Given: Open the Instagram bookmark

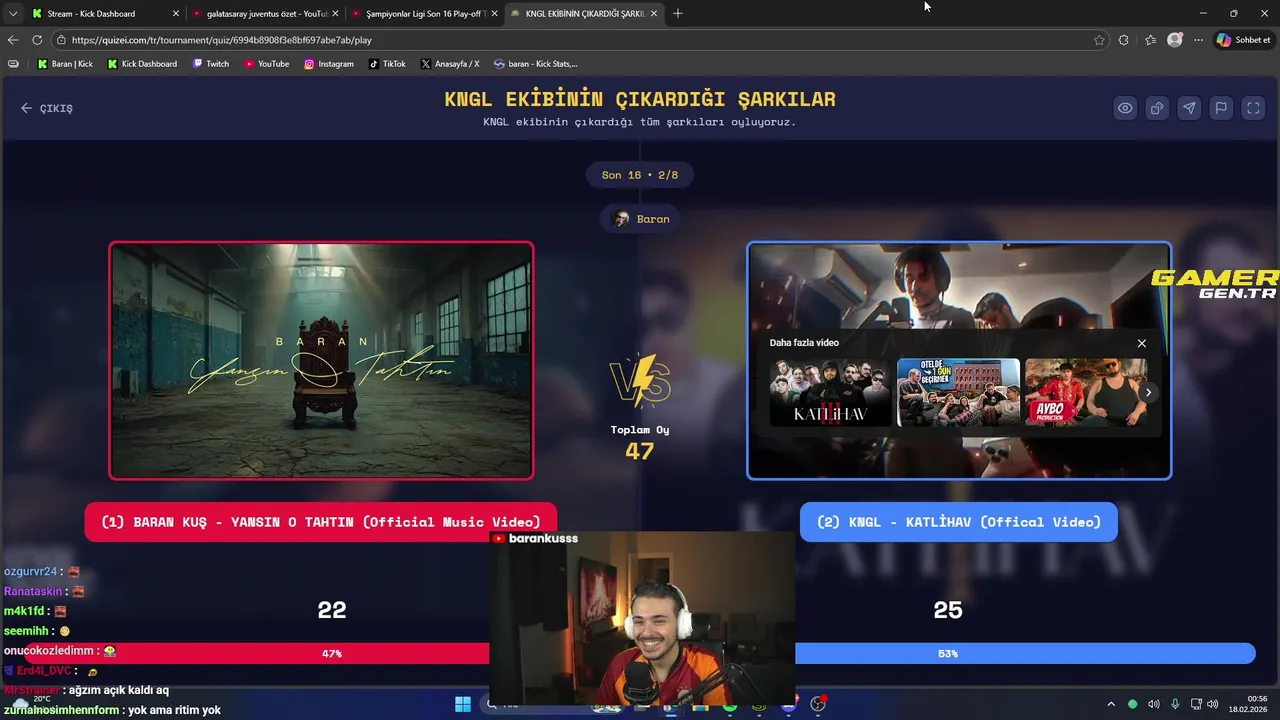Looking at the screenshot, I should [x=329, y=64].
